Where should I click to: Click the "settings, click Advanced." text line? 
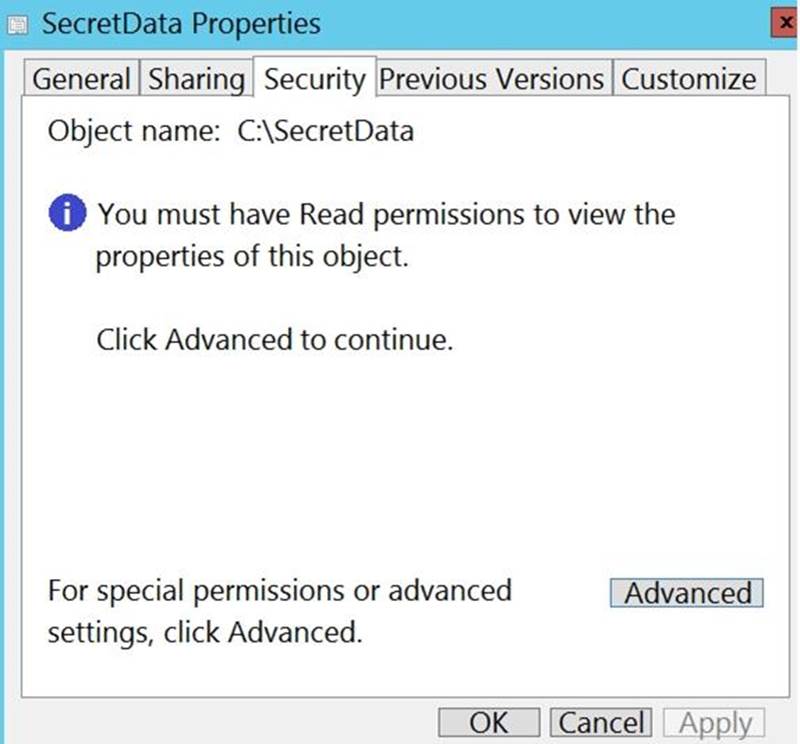click(204, 632)
